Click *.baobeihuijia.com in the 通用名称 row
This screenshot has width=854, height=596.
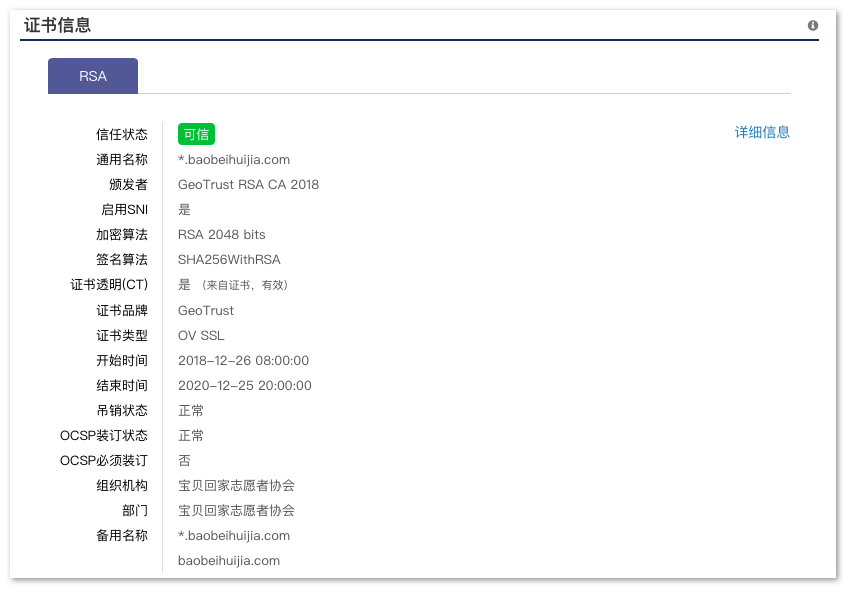pos(234,160)
